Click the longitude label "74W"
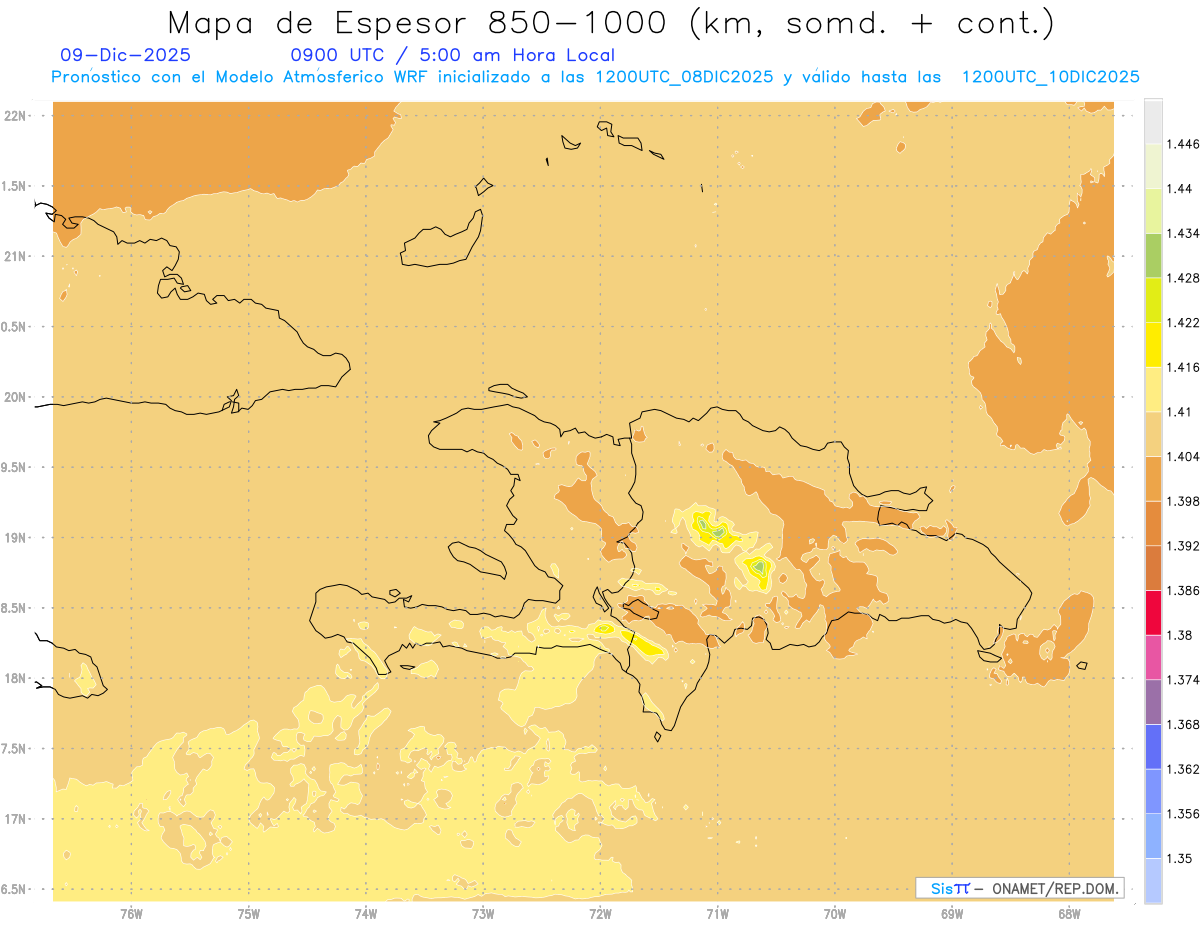Image resolution: width=1200 pixels, height=927 pixels. tap(366, 914)
